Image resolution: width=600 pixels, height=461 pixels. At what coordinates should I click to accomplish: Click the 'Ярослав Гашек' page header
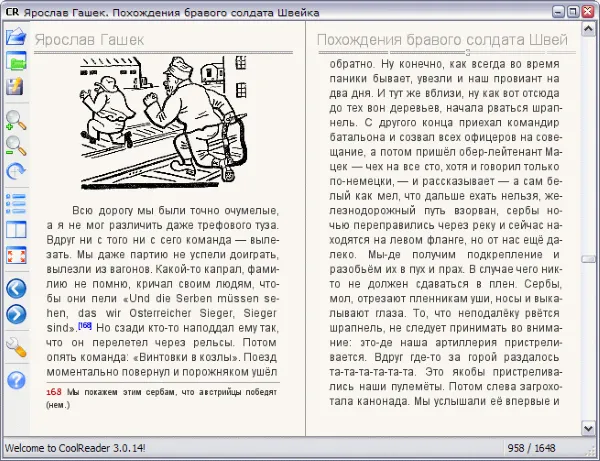pos(89,40)
